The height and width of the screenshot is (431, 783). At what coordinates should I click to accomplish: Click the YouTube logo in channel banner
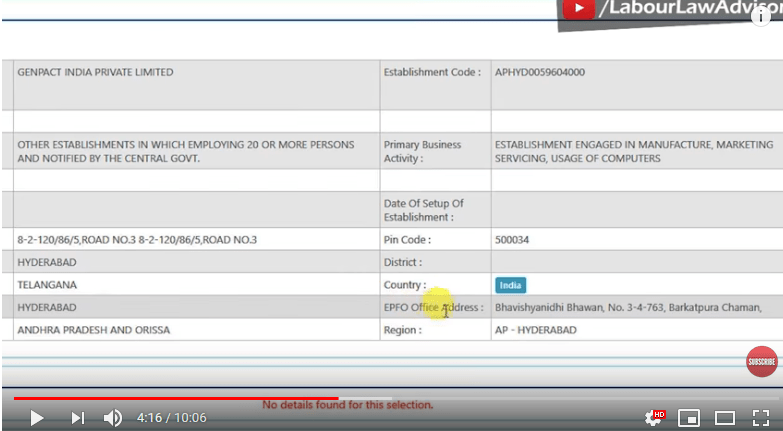coord(578,8)
